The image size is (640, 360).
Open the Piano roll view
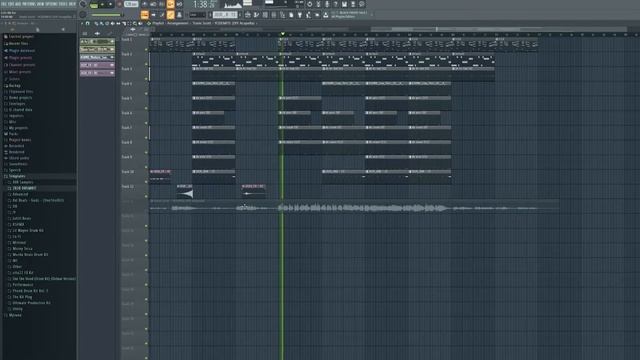click(256, 15)
